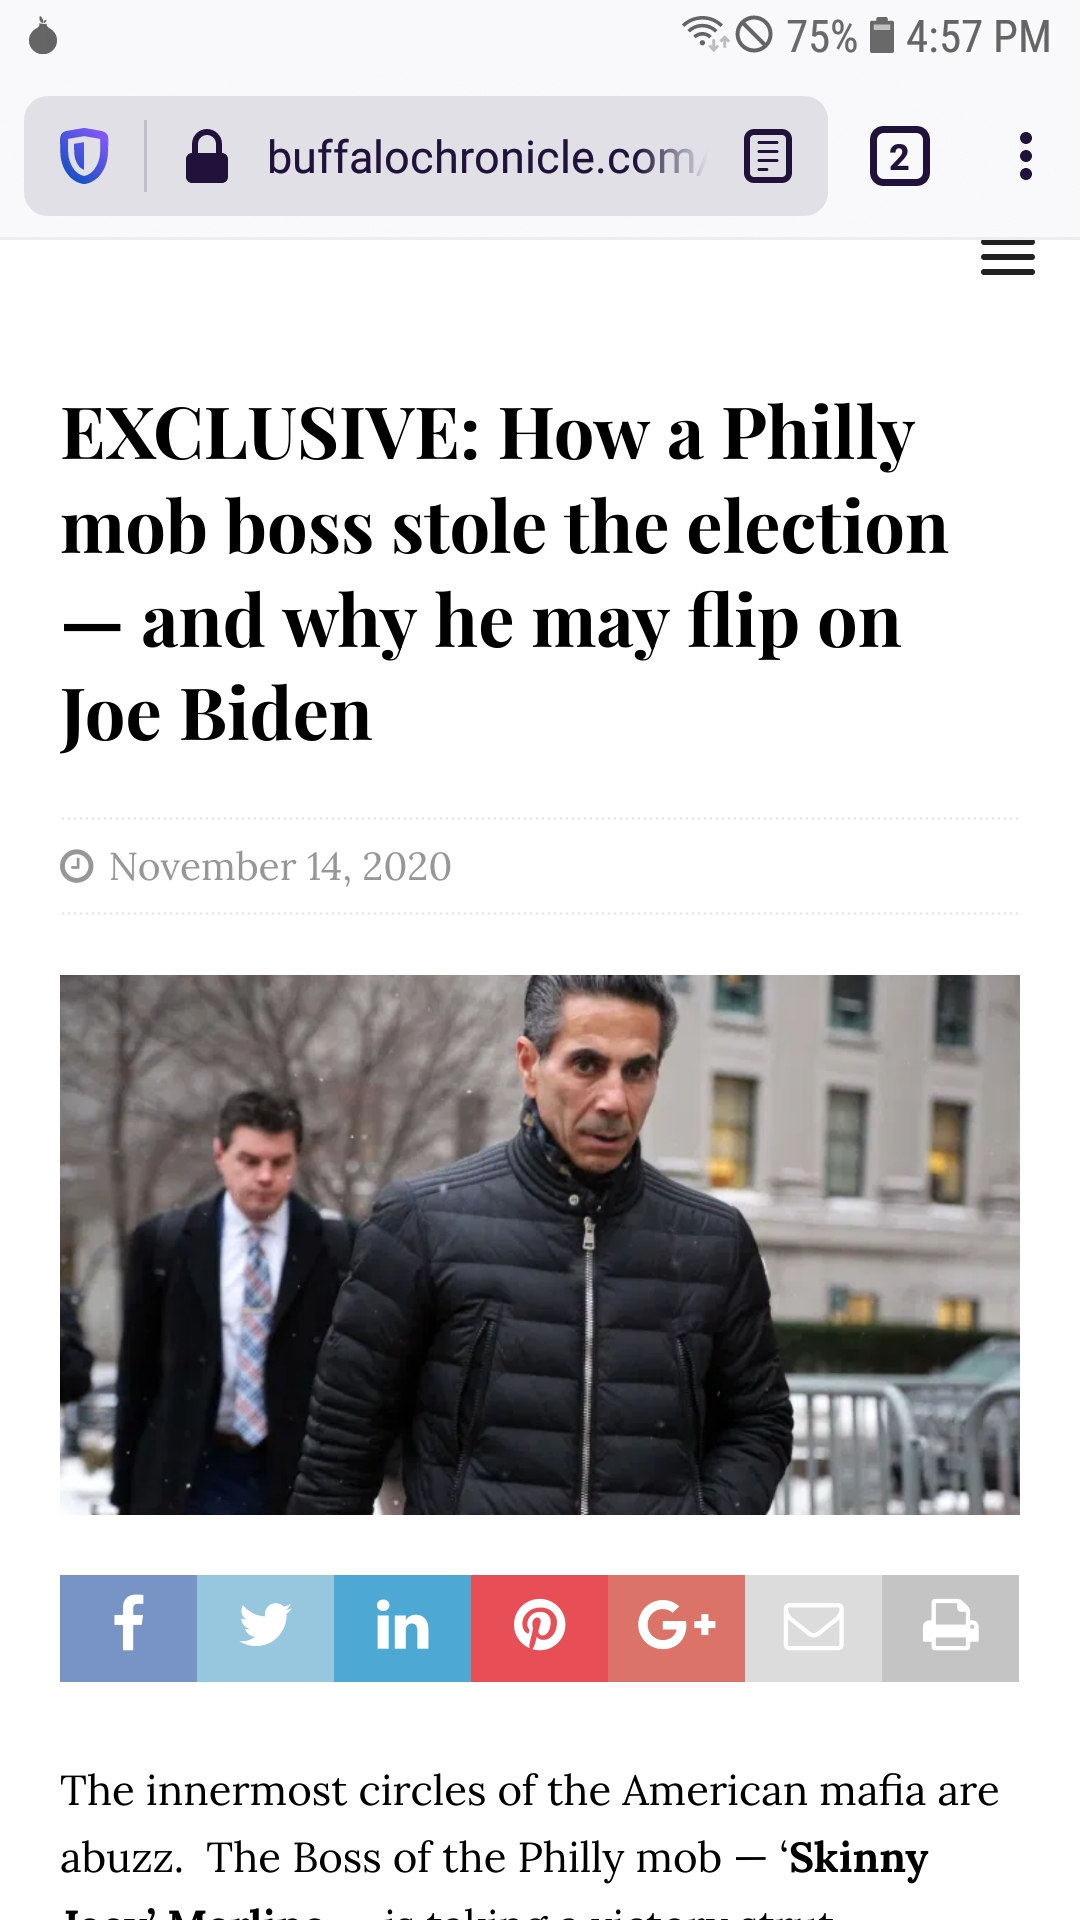Open the article photo thumbnail
The image size is (1080, 1920).
(x=540, y=1245)
